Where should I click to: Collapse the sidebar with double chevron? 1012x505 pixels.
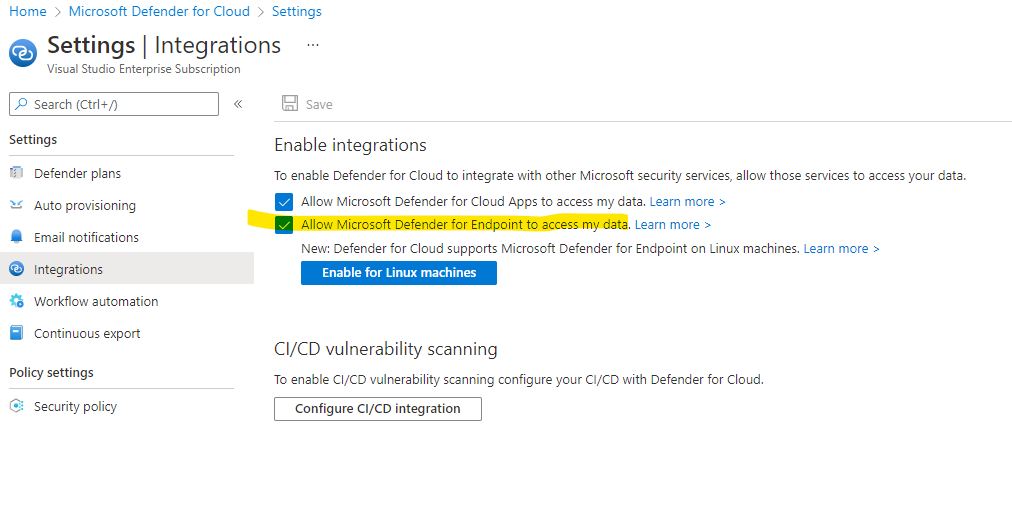click(x=238, y=104)
